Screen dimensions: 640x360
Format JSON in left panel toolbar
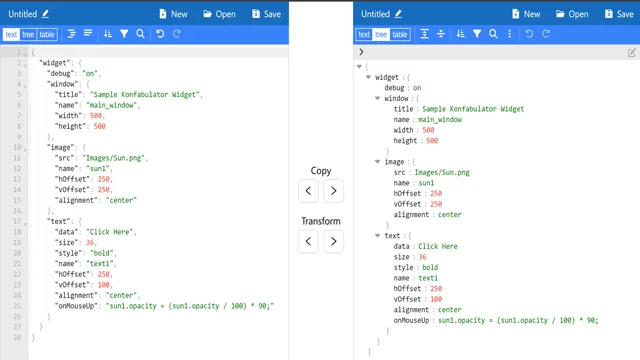point(71,34)
